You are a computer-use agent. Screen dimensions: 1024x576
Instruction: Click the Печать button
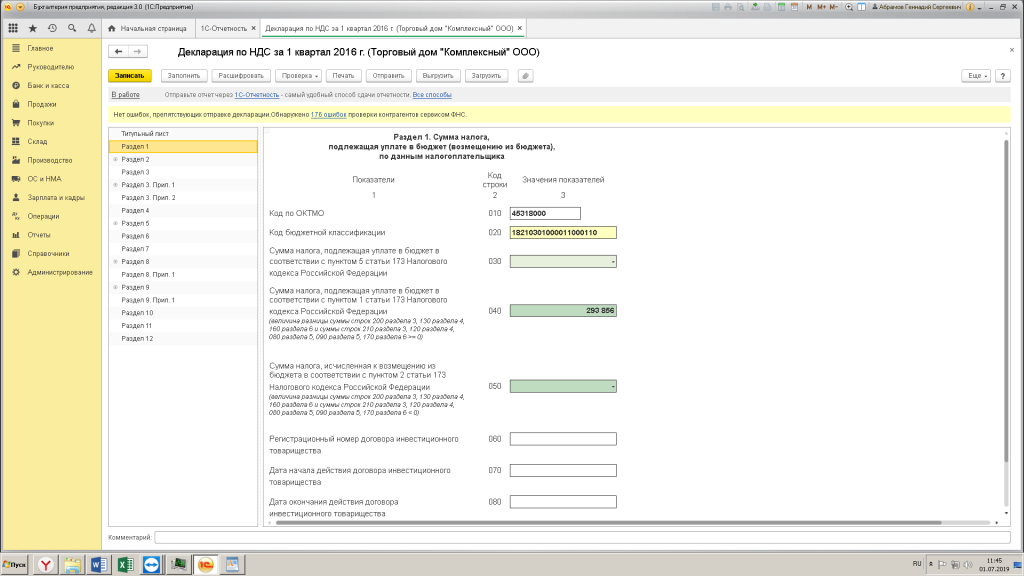pyautogui.click(x=344, y=76)
